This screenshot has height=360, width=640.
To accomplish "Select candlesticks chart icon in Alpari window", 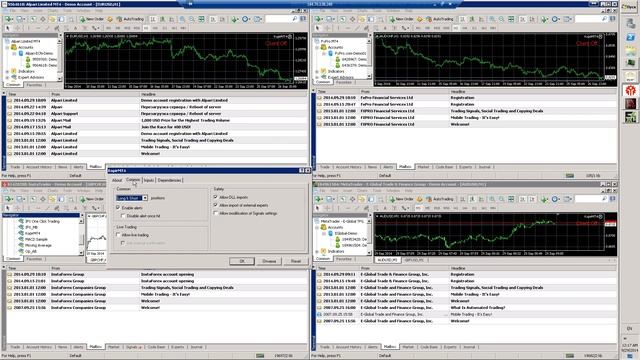I will click(162, 19).
